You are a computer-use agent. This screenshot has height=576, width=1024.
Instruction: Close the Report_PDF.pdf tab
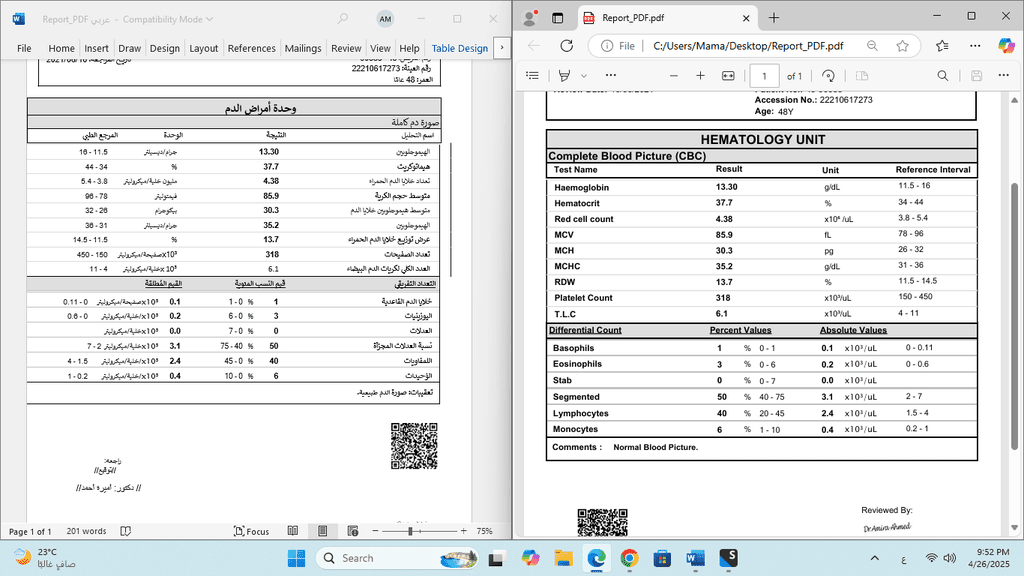[x=746, y=18]
